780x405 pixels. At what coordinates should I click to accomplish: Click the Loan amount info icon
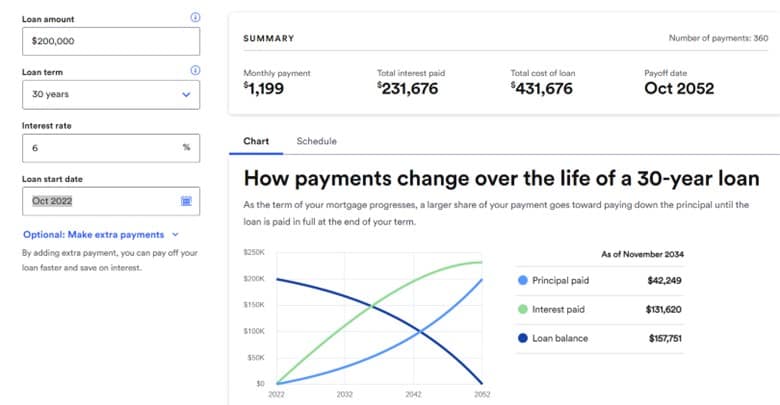pos(195,18)
